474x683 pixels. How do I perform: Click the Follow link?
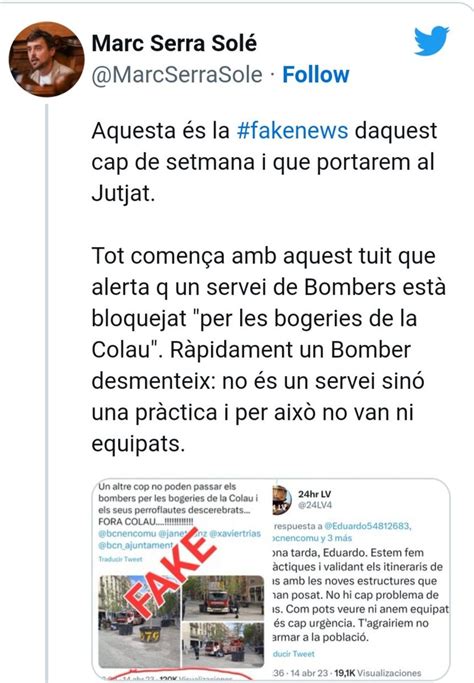click(x=316, y=74)
